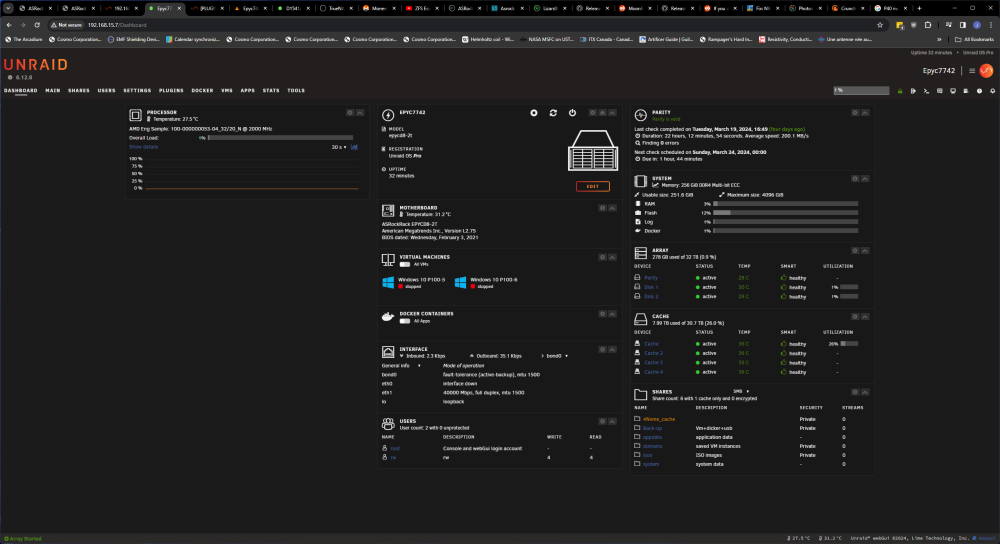Screen dimensions: 1000x544
Task: Click the Flash usage bar in System tile
Action: (785, 213)
